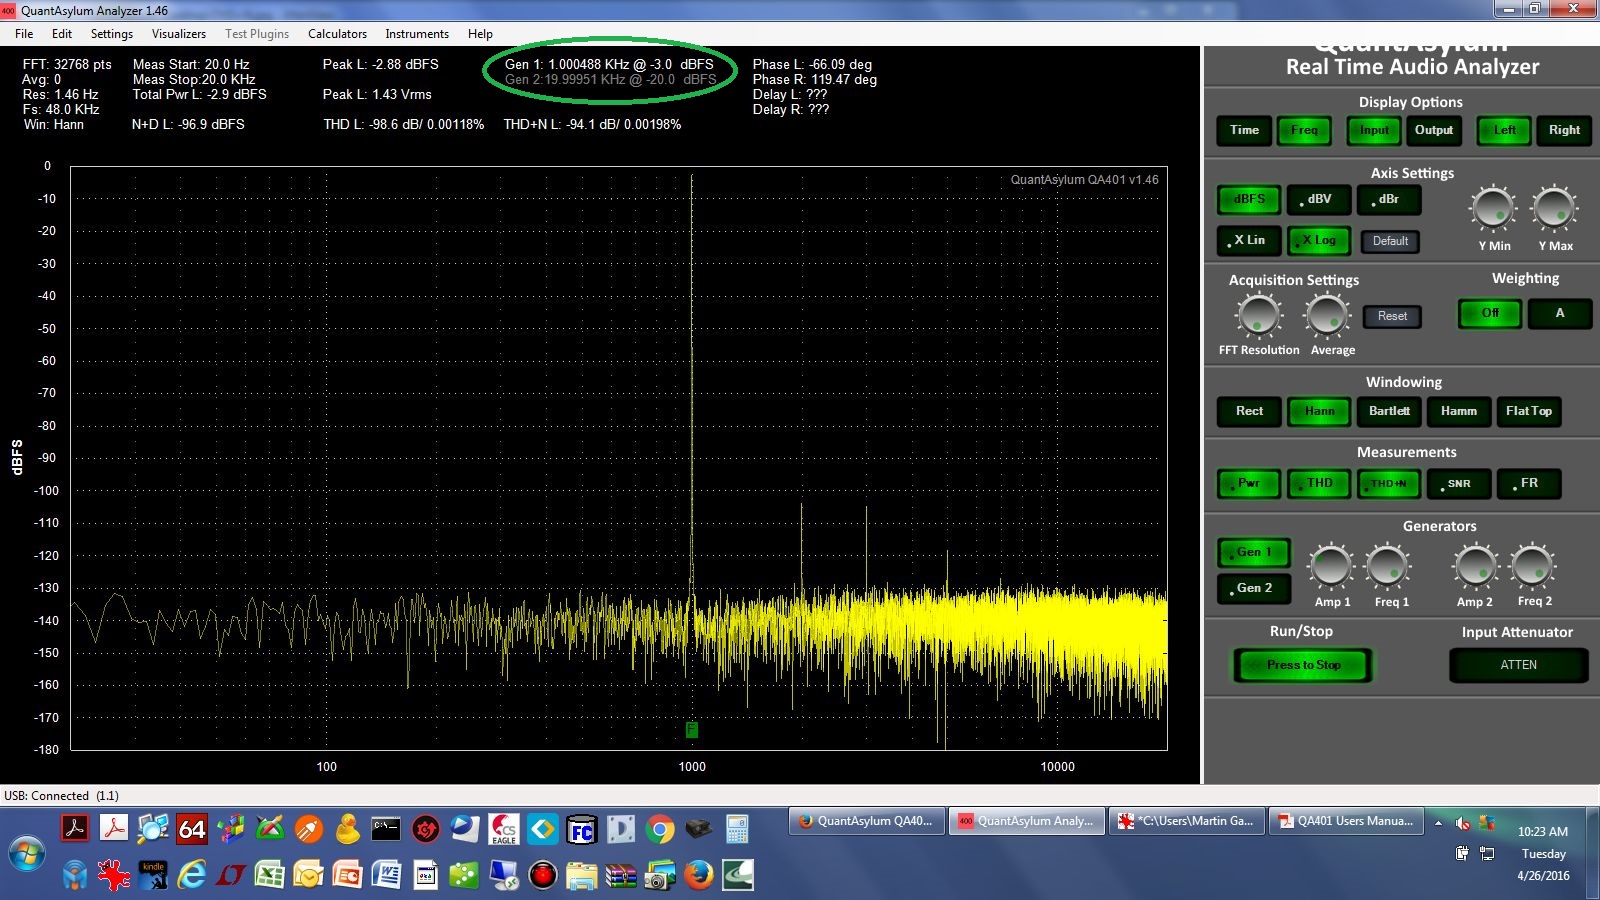Toggle the Left channel display
Viewport: 1600px width, 900px height.
1504,130
